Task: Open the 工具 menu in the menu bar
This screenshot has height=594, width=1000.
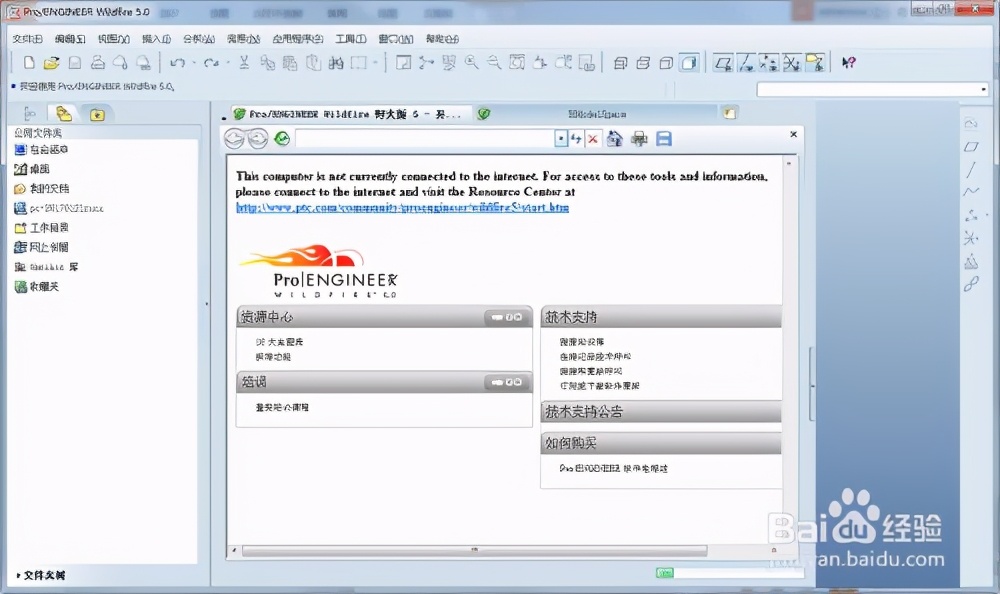Action: coord(352,40)
